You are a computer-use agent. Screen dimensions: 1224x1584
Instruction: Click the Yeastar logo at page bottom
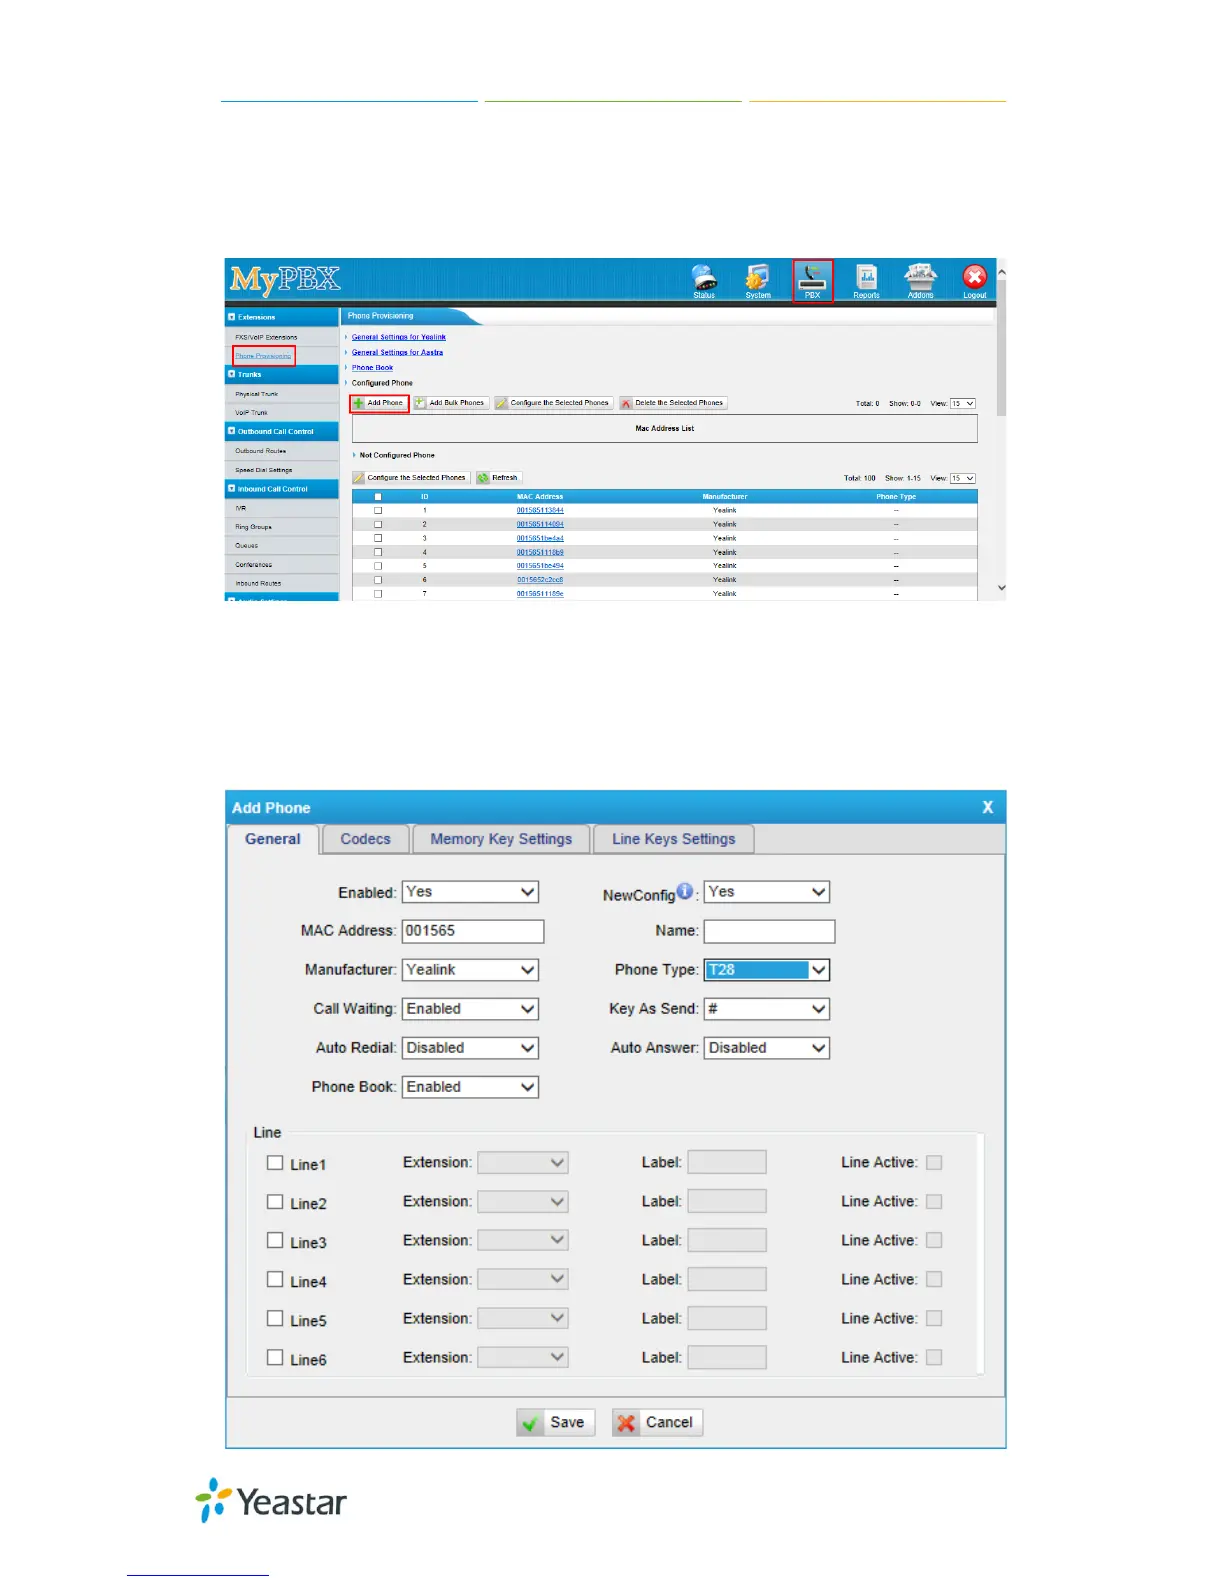click(x=271, y=1501)
